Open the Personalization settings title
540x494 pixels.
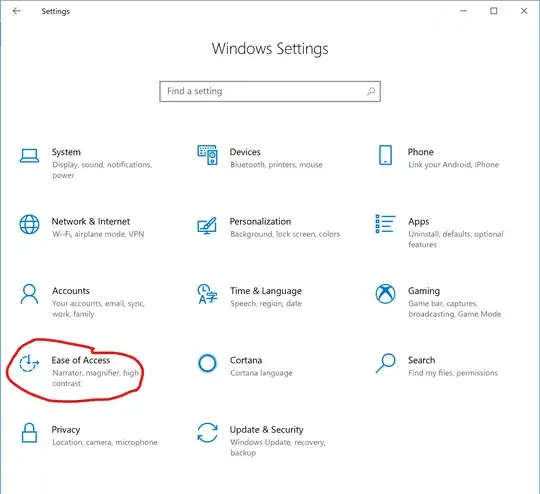click(260, 222)
